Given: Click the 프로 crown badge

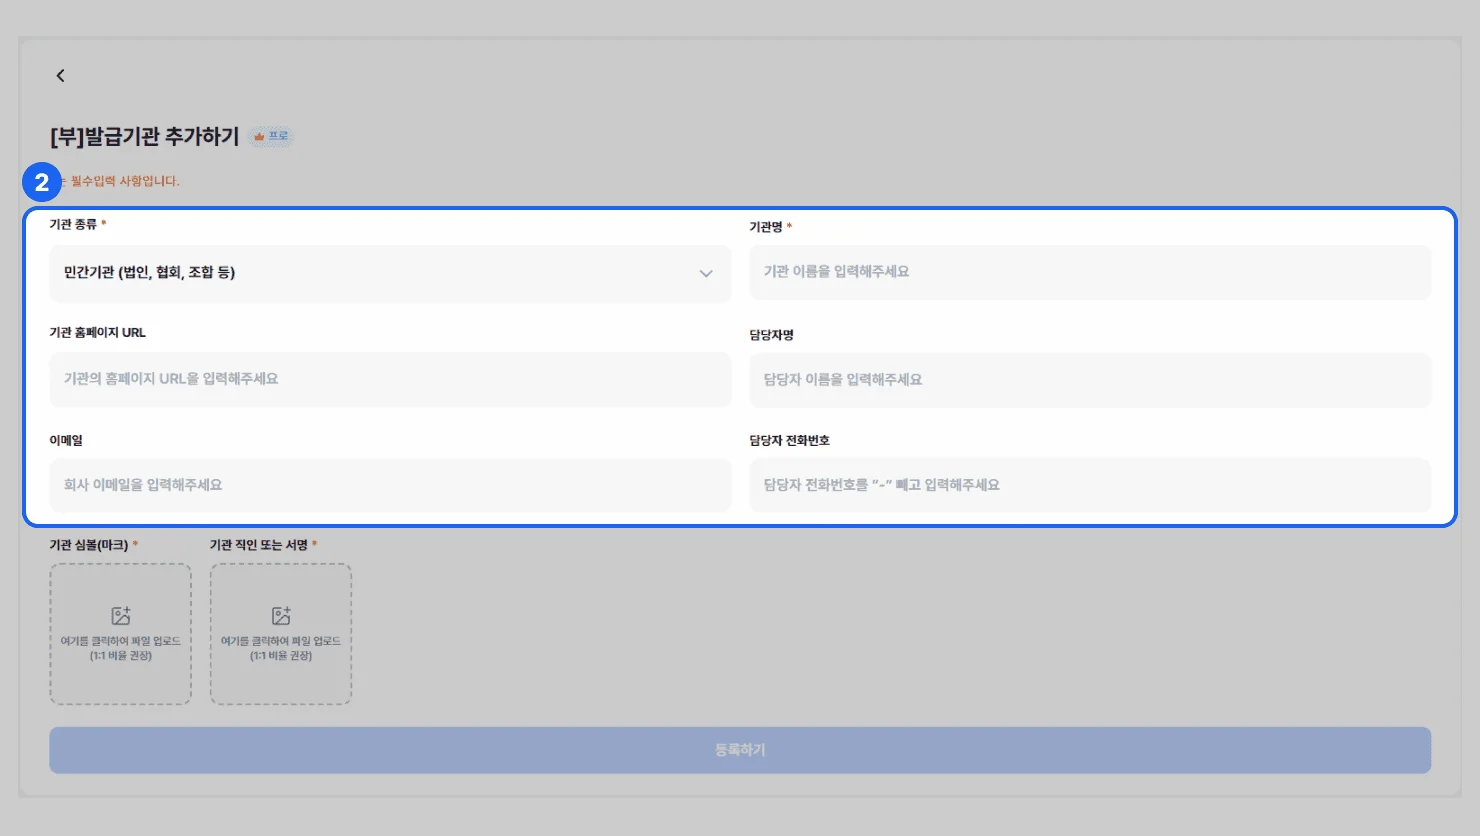Looking at the screenshot, I should click(x=271, y=136).
